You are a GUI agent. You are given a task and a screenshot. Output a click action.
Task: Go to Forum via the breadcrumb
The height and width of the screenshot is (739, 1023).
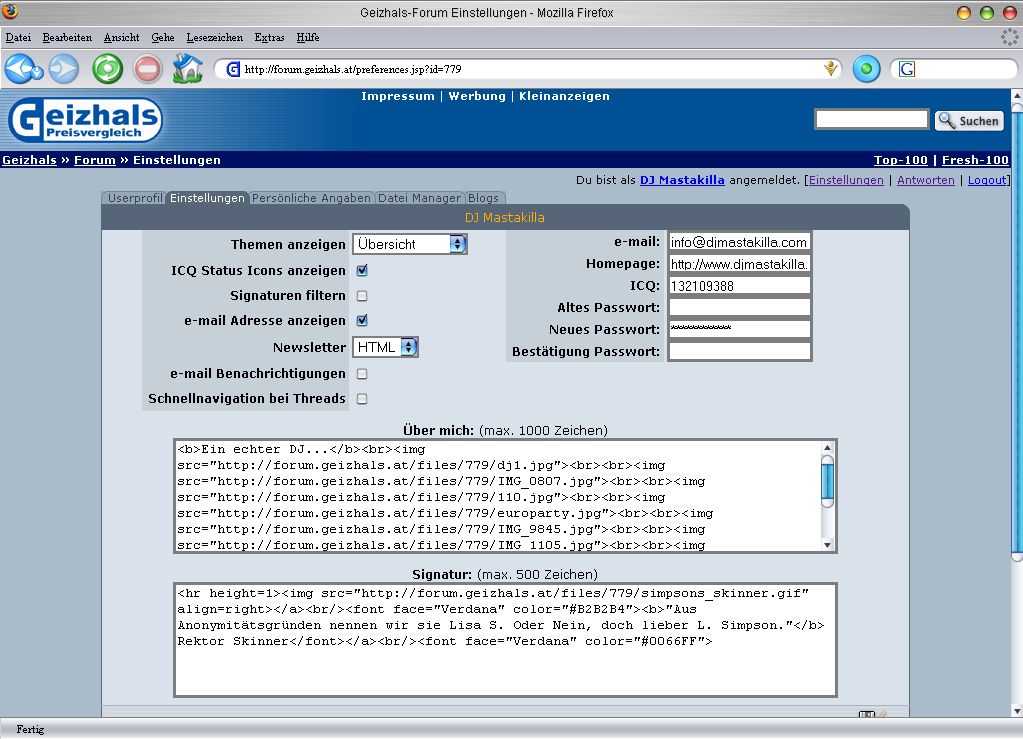[95, 160]
